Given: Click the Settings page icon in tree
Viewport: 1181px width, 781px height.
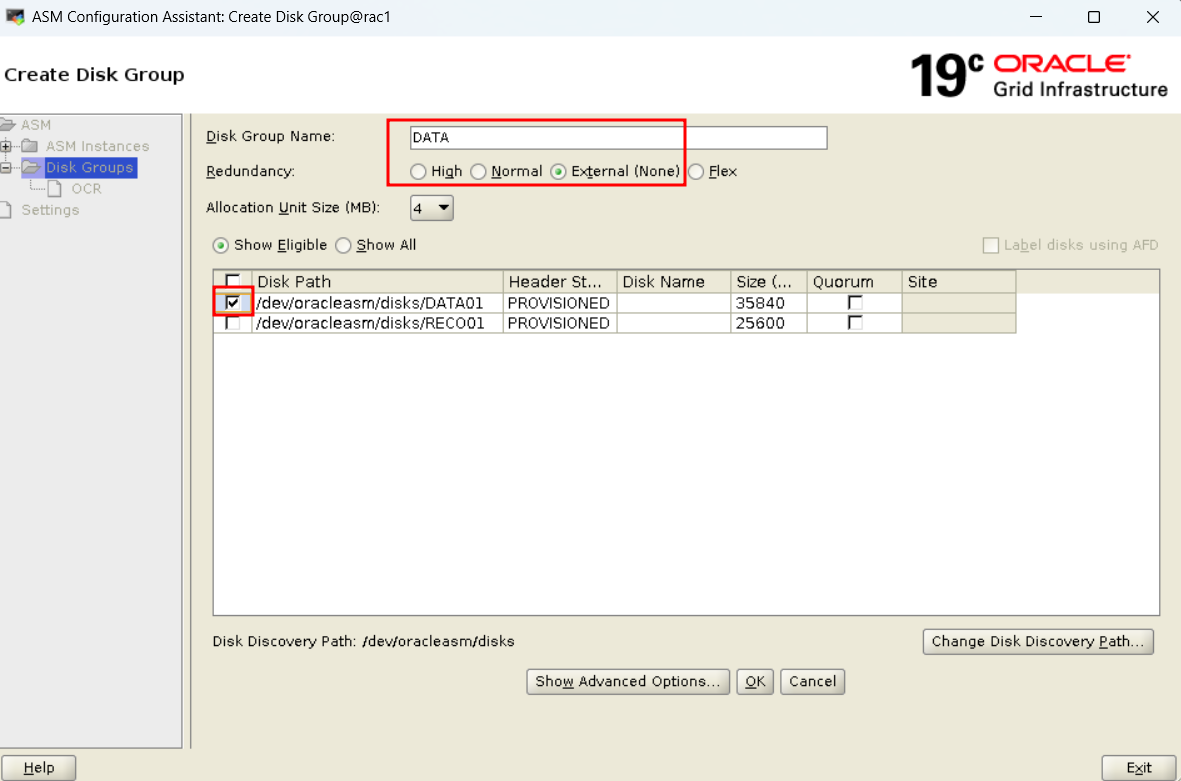Looking at the screenshot, I should [6, 210].
